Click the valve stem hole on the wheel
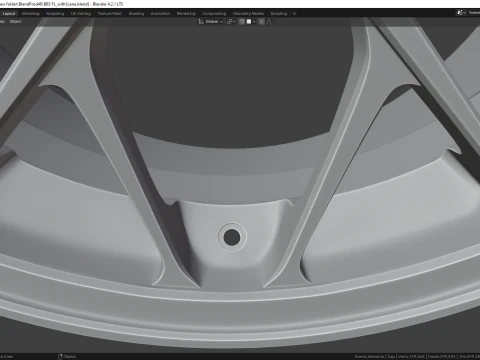Image resolution: width=480 pixels, height=360 pixels. [x=232, y=237]
